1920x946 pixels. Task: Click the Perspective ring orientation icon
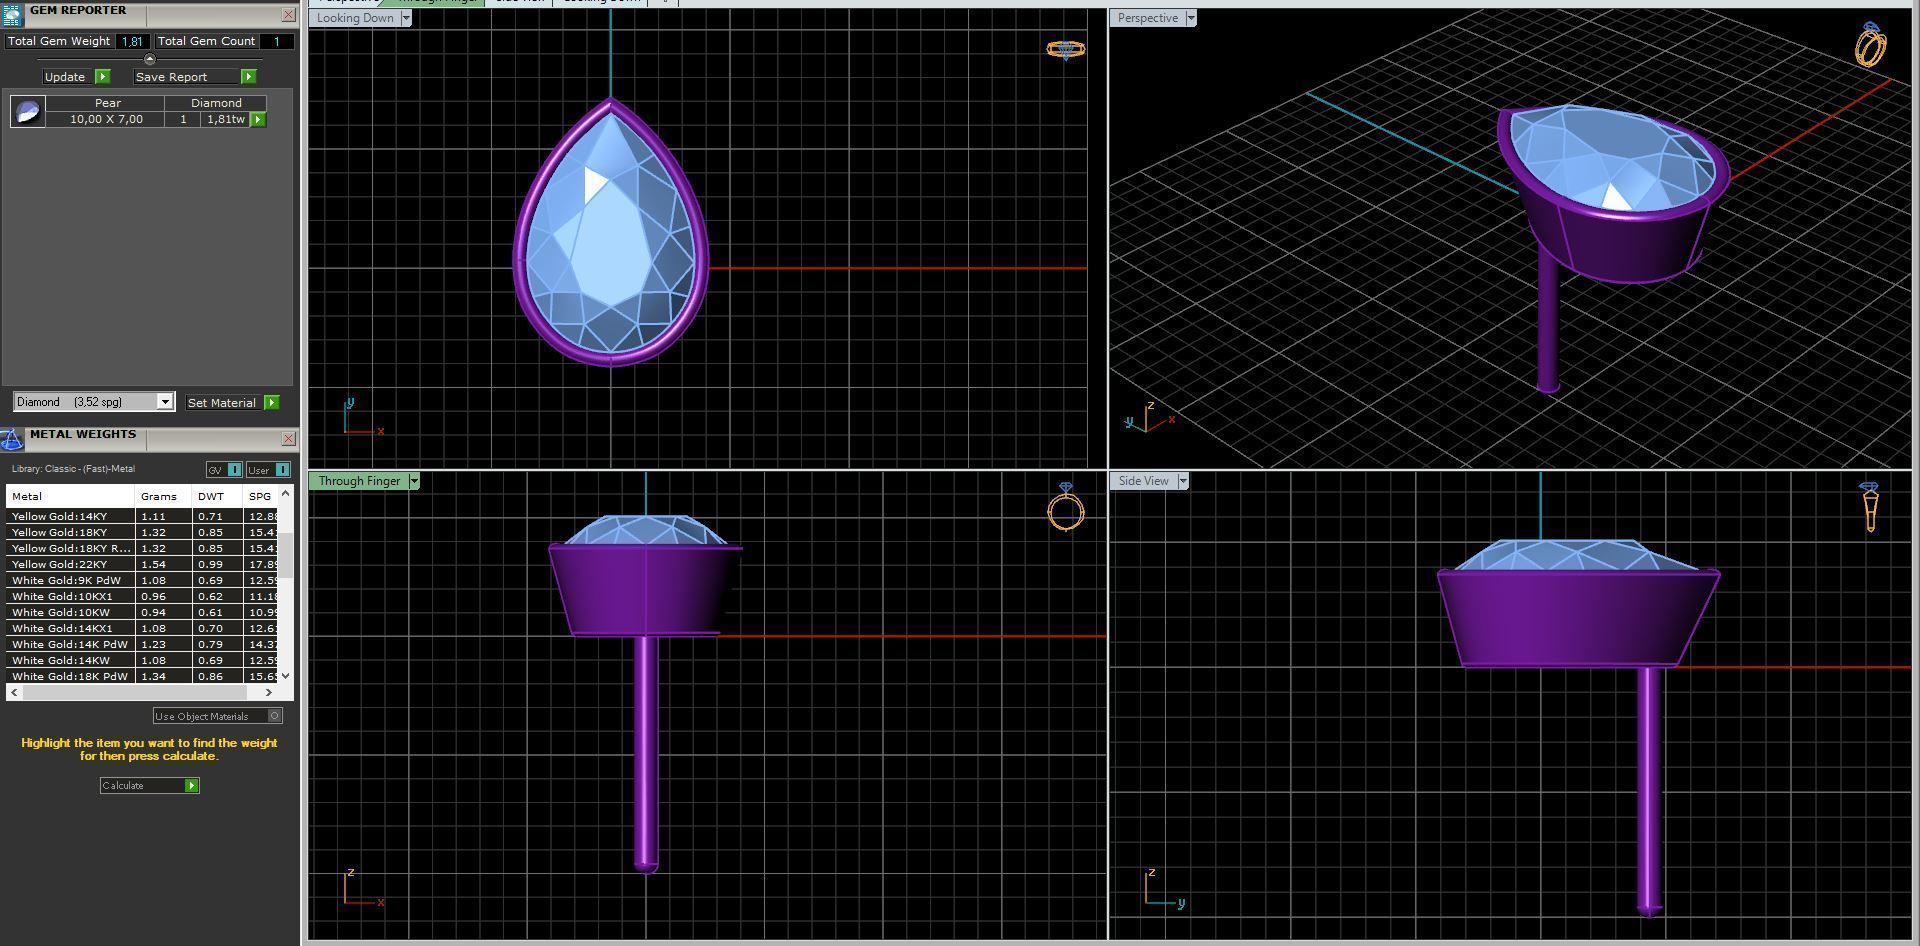(x=1871, y=44)
